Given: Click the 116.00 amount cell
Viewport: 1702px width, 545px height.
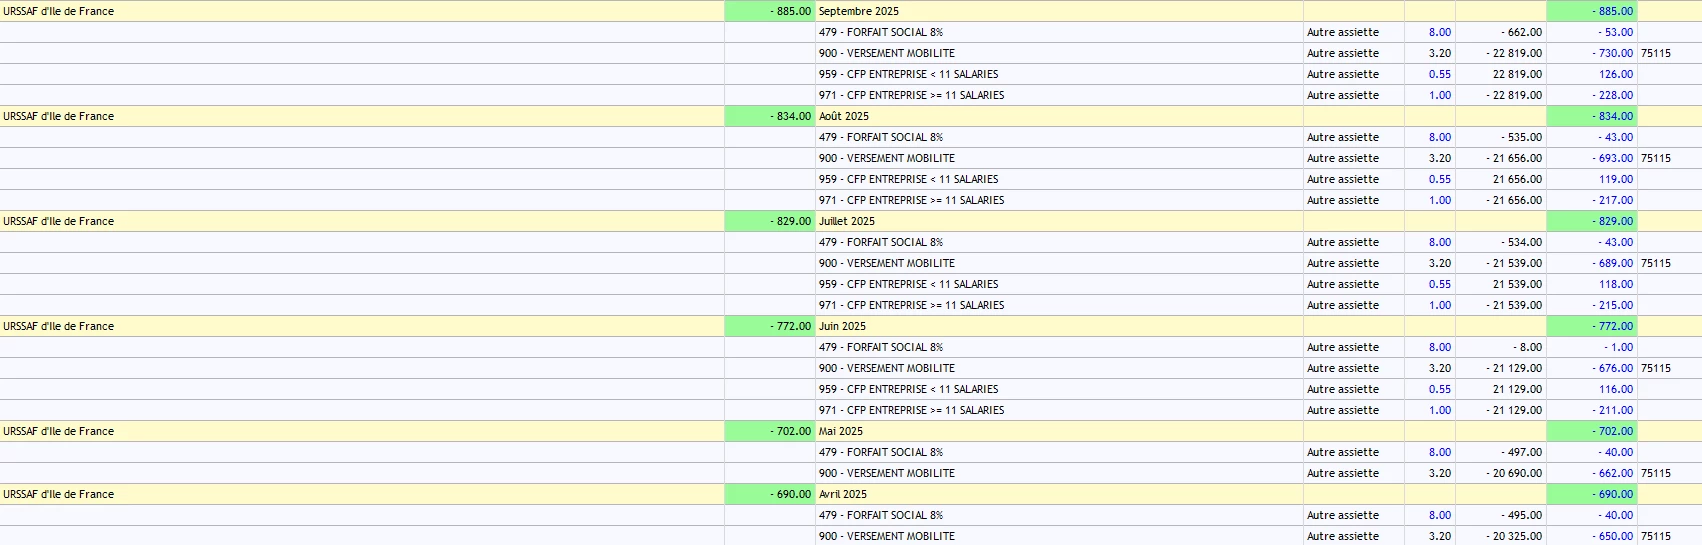Looking at the screenshot, I should (x=1592, y=389).
